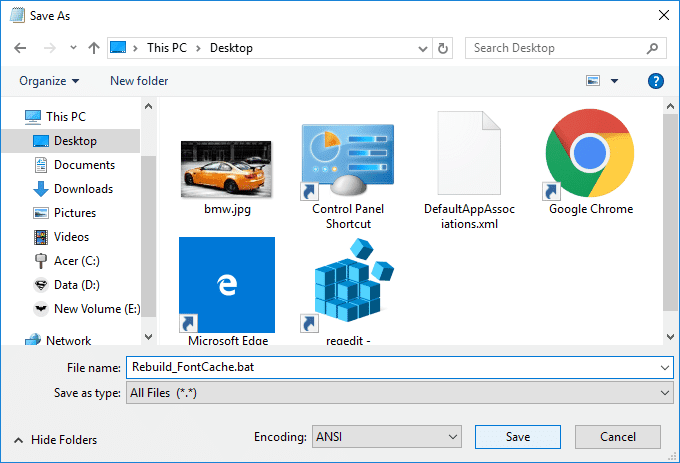Close the Save As dialog
Viewport: 680px width, 463px height.
[664, 15]
